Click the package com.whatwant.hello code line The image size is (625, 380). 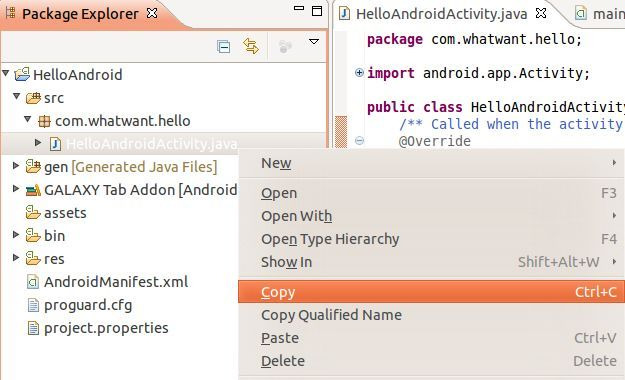tap(474, 39)
